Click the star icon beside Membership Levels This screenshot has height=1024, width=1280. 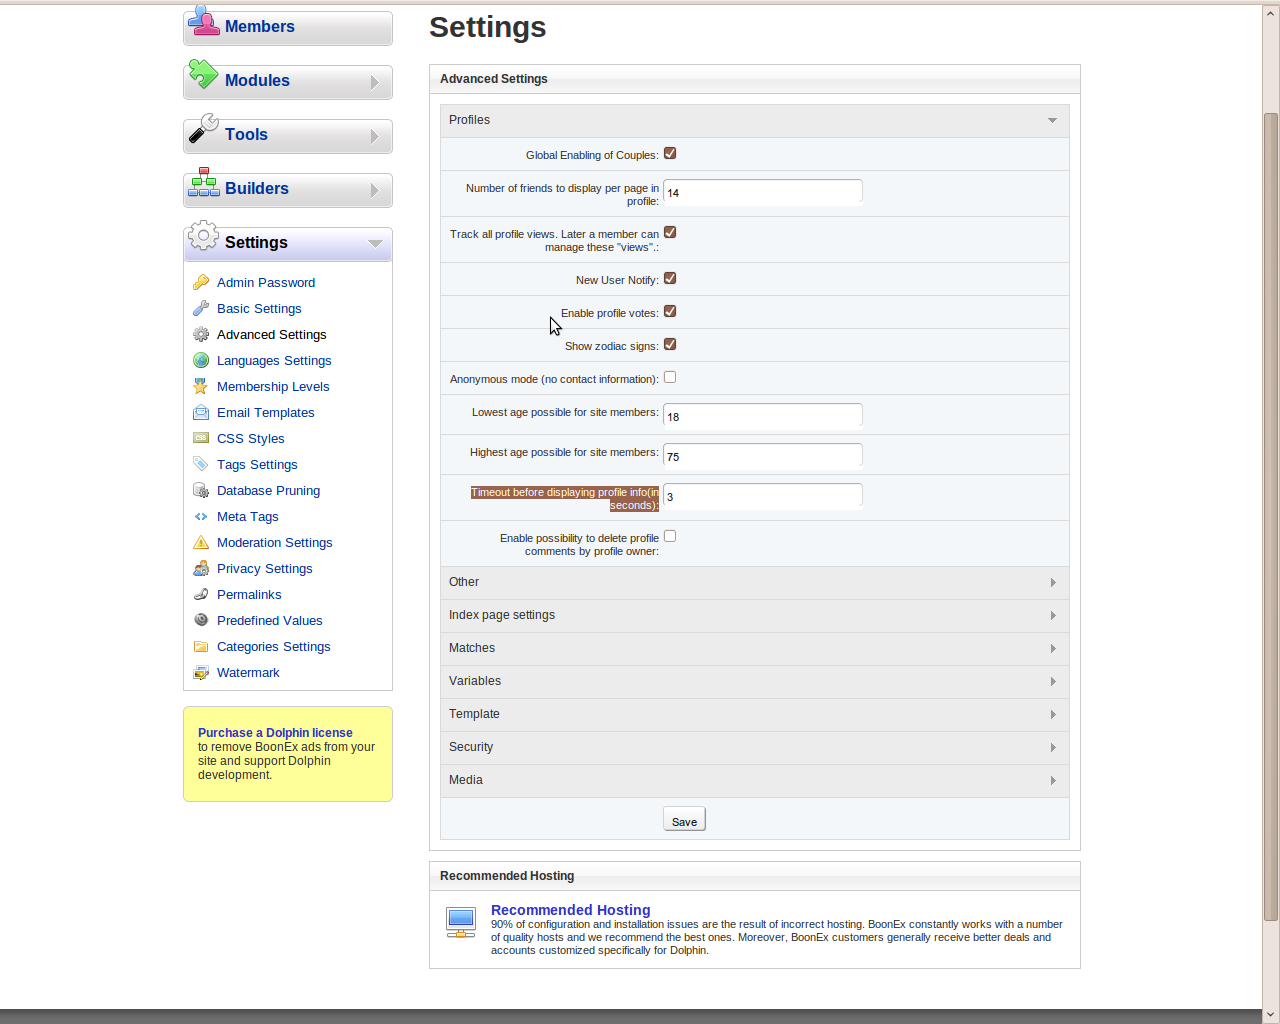(201, 387)
